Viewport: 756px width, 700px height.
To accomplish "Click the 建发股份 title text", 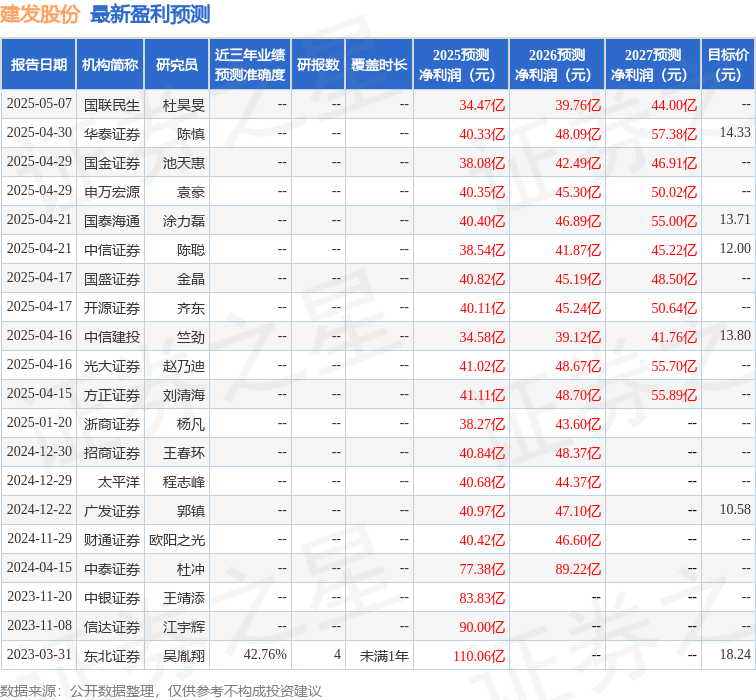I will coord(40,14).
